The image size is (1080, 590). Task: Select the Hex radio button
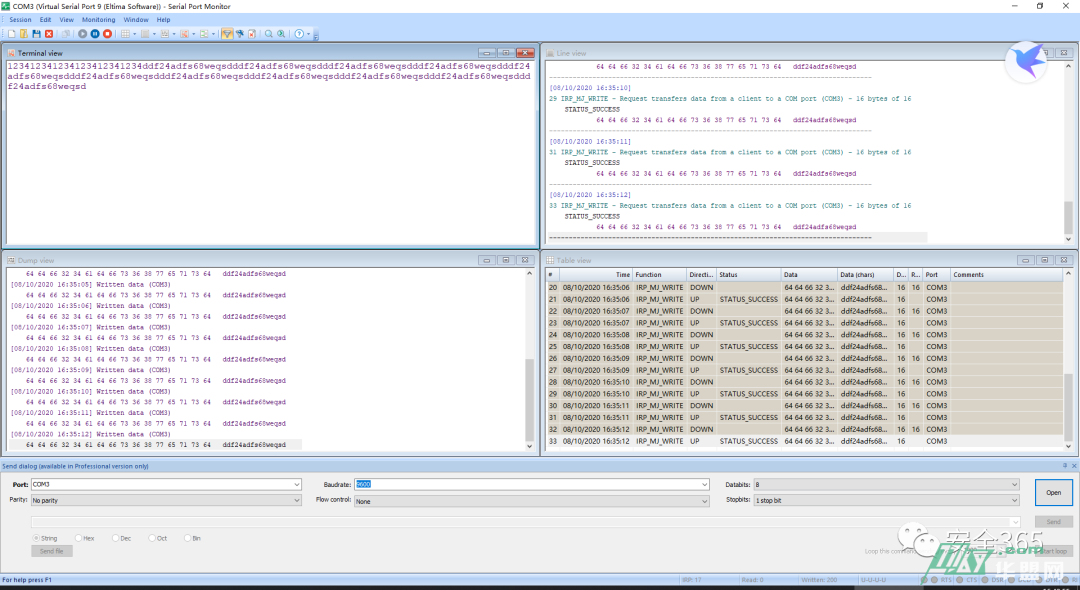79,538
